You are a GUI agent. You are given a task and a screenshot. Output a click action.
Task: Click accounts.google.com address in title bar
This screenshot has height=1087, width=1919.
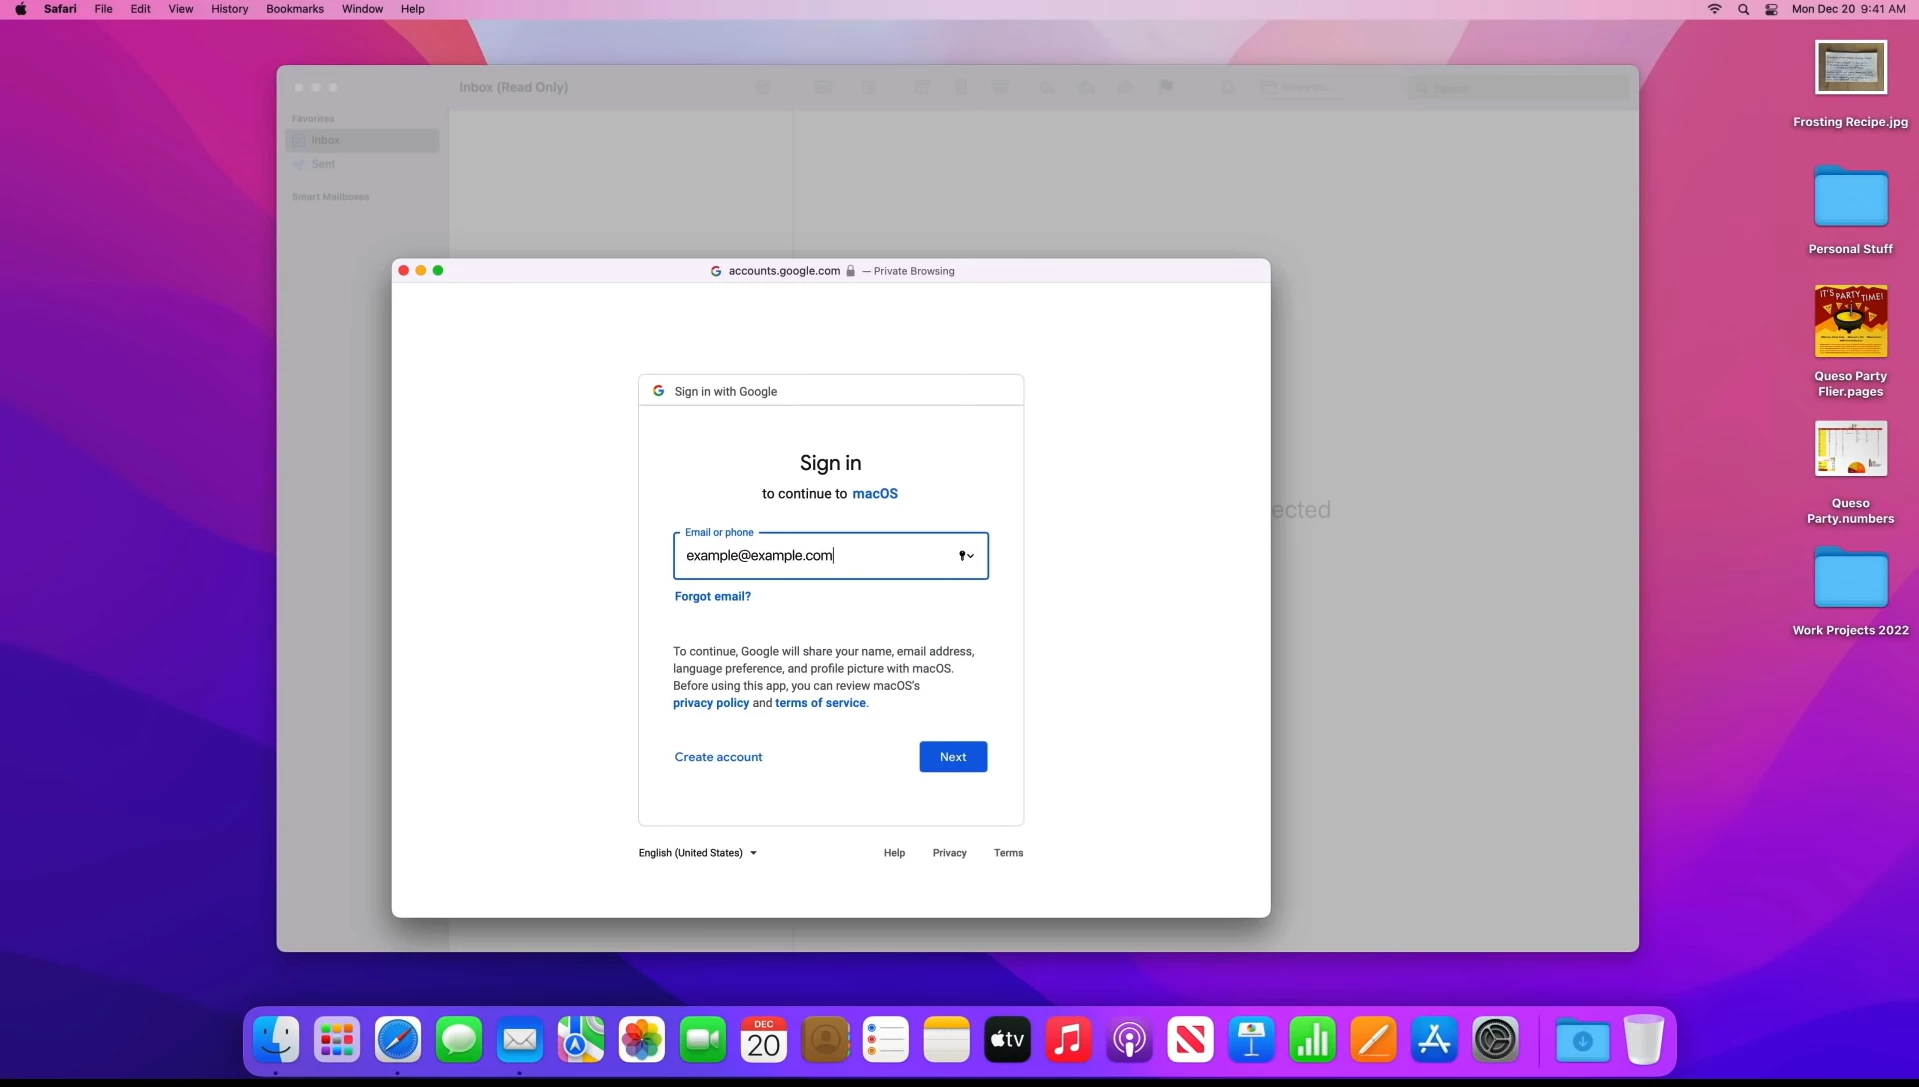(x=784, y=271)
